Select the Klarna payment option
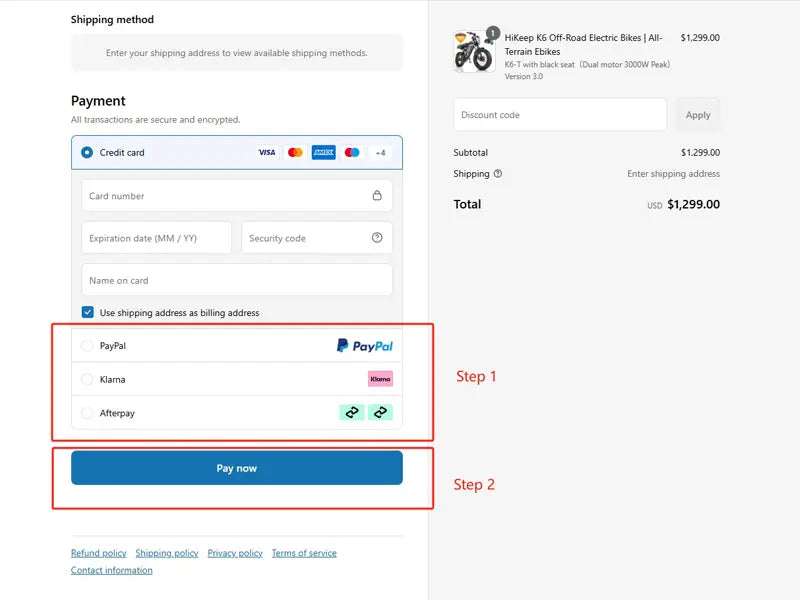 click(87, 379)
